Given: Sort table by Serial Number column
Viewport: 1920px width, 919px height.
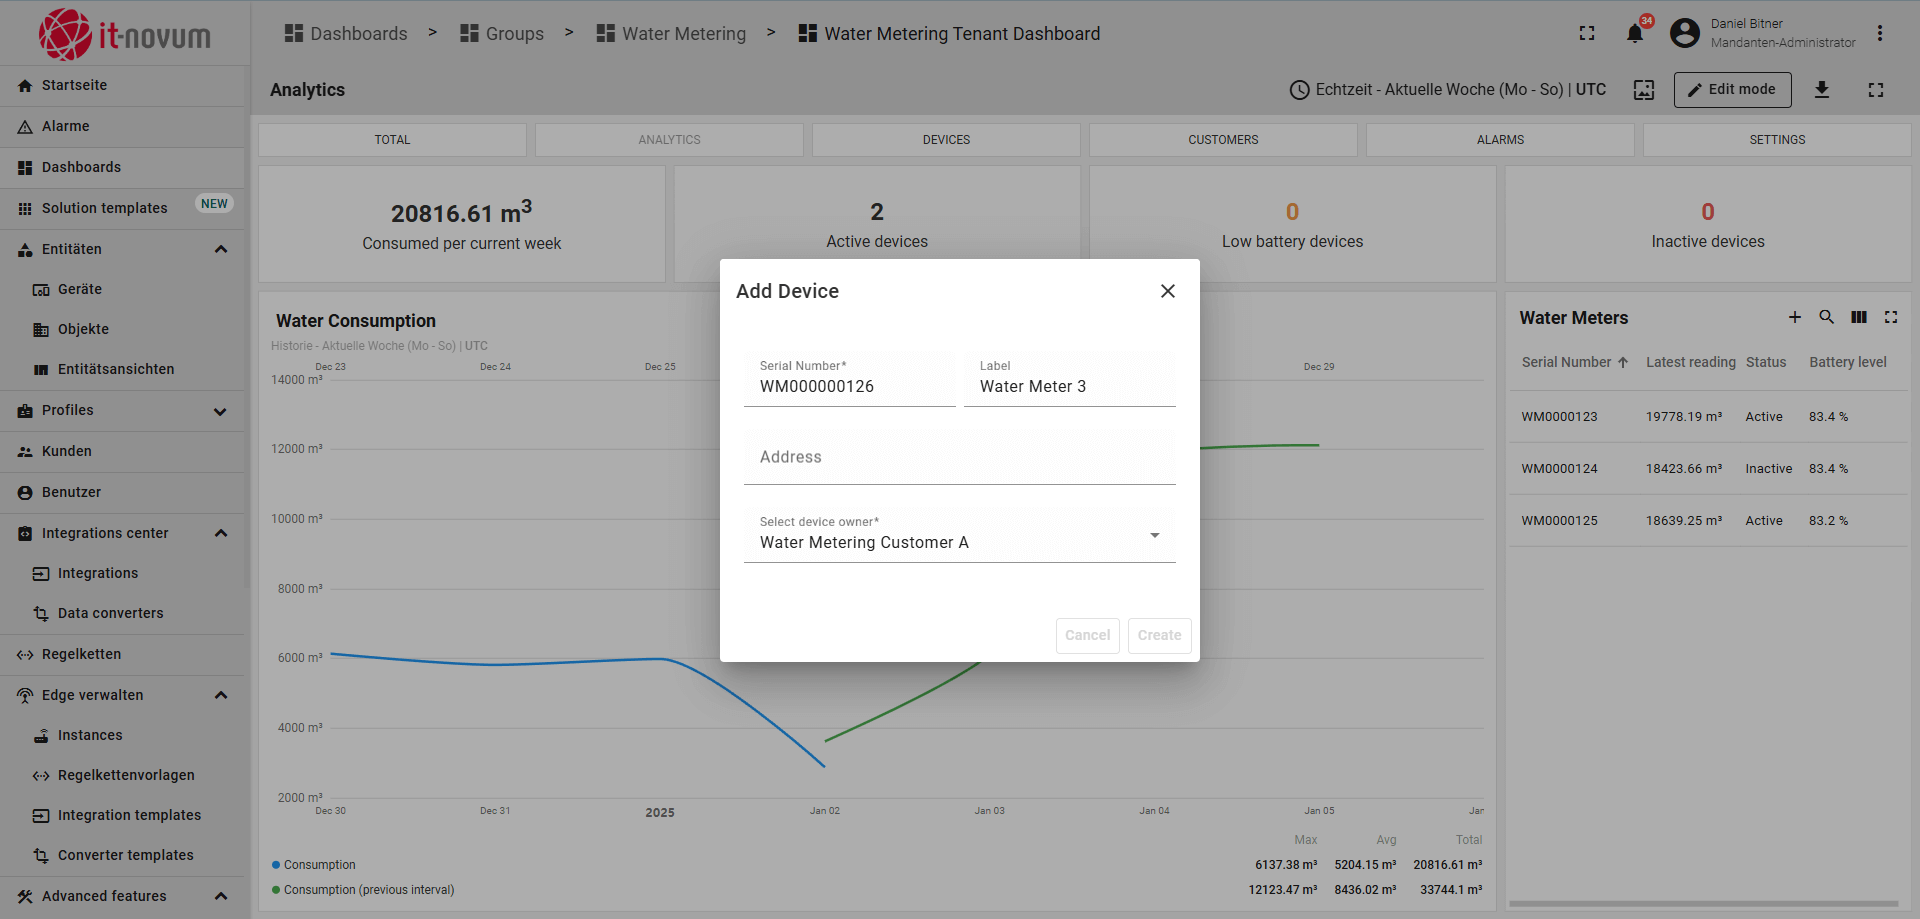Looking at the screenshot, I should (x=1566, y=362).
